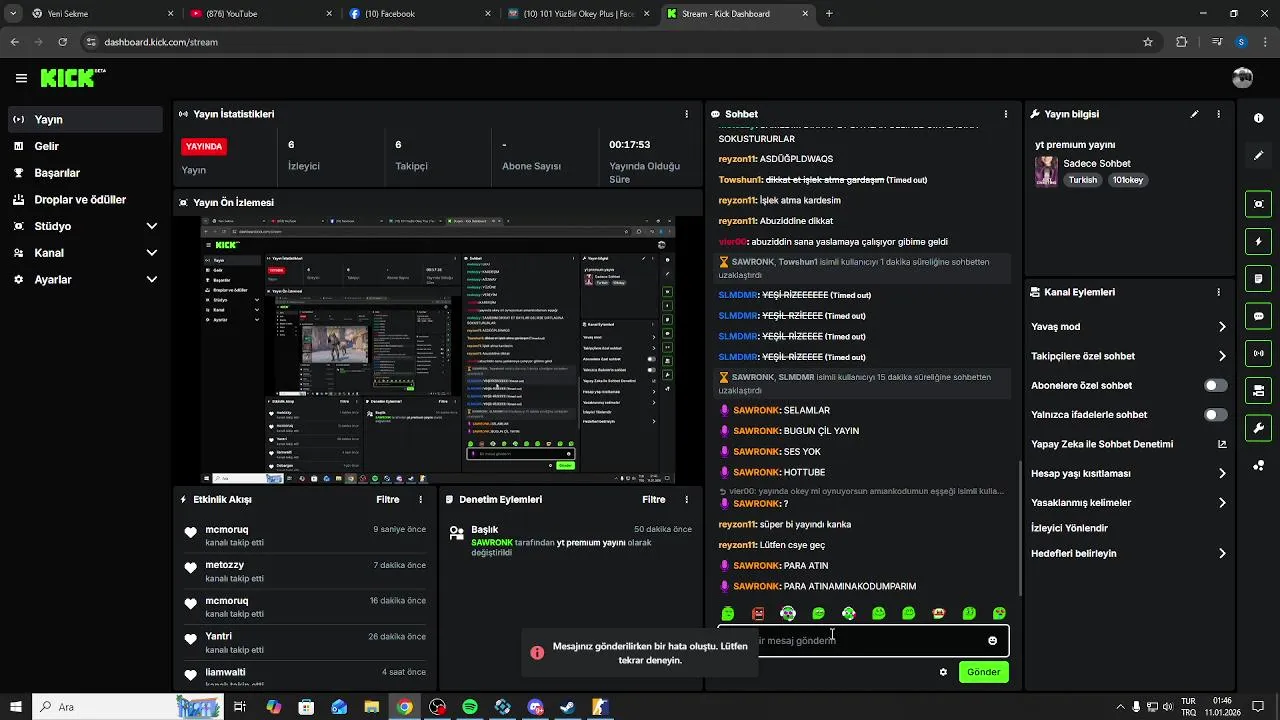Toggle the chat bubble widget icon in right sidebar
1280x720 pixels.
coord(1258,315)
